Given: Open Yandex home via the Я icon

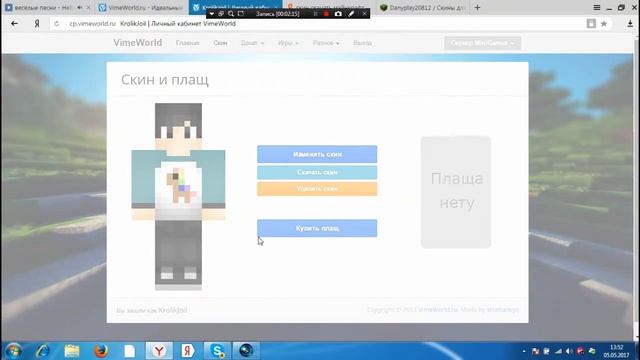Looking at the screenshot, I should pos(37,24).
